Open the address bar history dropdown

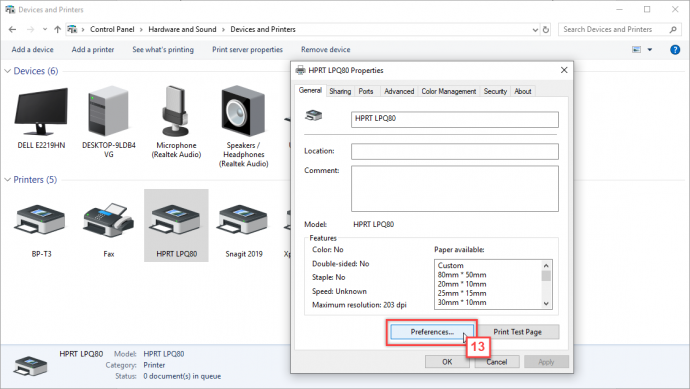[x=535, y=30]
